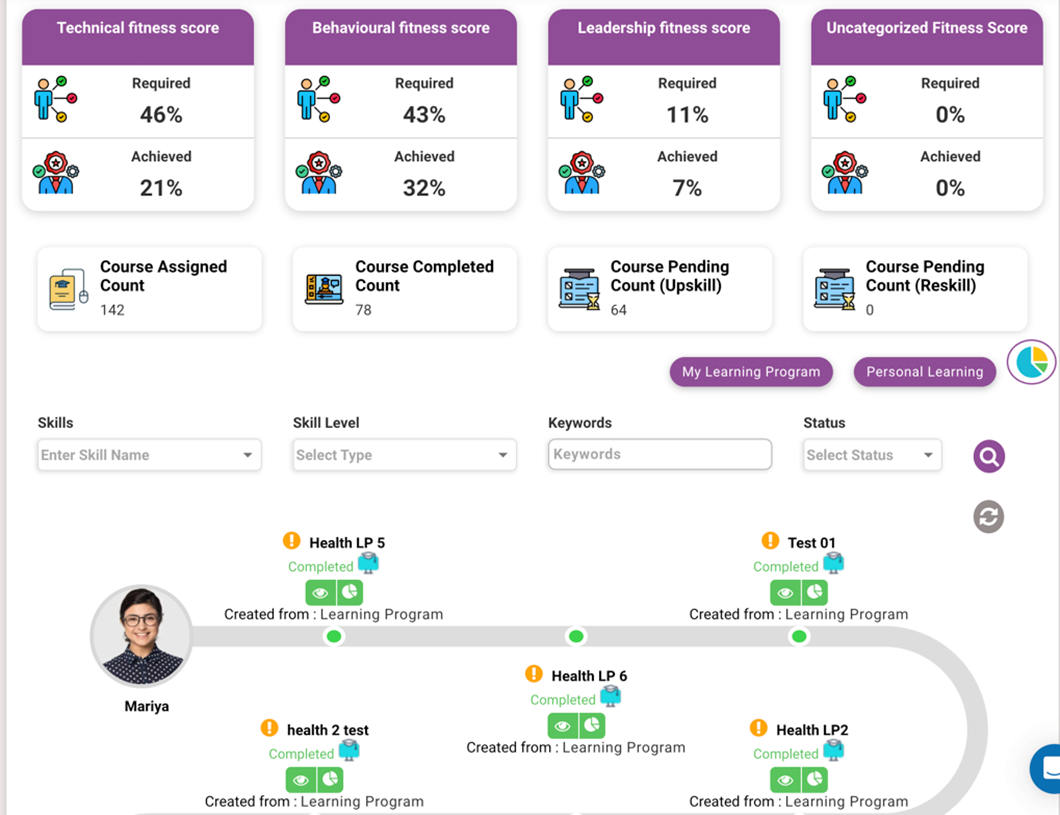The width and height of the screenshot is (1060, 815).
Task: Click the monitor icon next to Health LP2 Completed
Action: [x=833, y=751]
